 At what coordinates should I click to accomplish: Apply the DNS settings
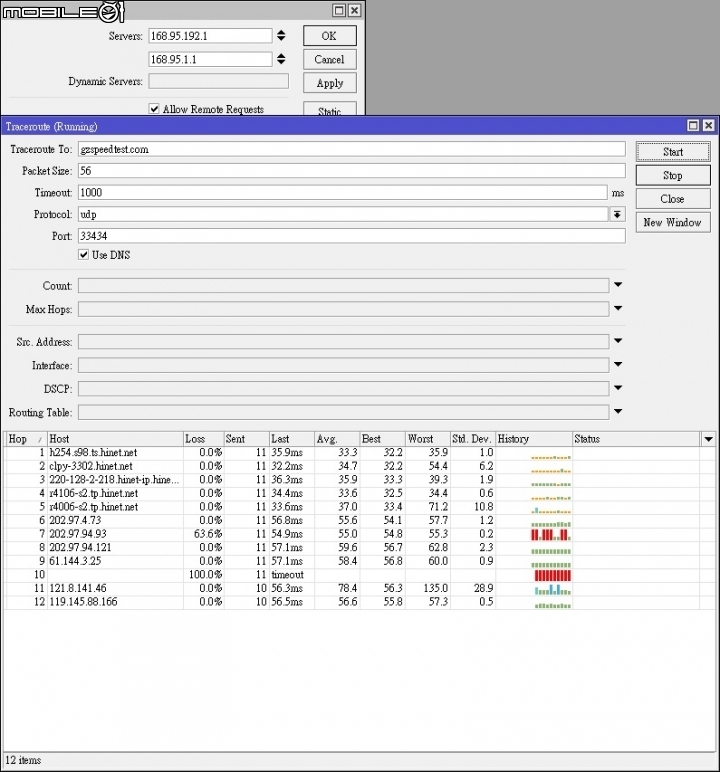[329, 83]
